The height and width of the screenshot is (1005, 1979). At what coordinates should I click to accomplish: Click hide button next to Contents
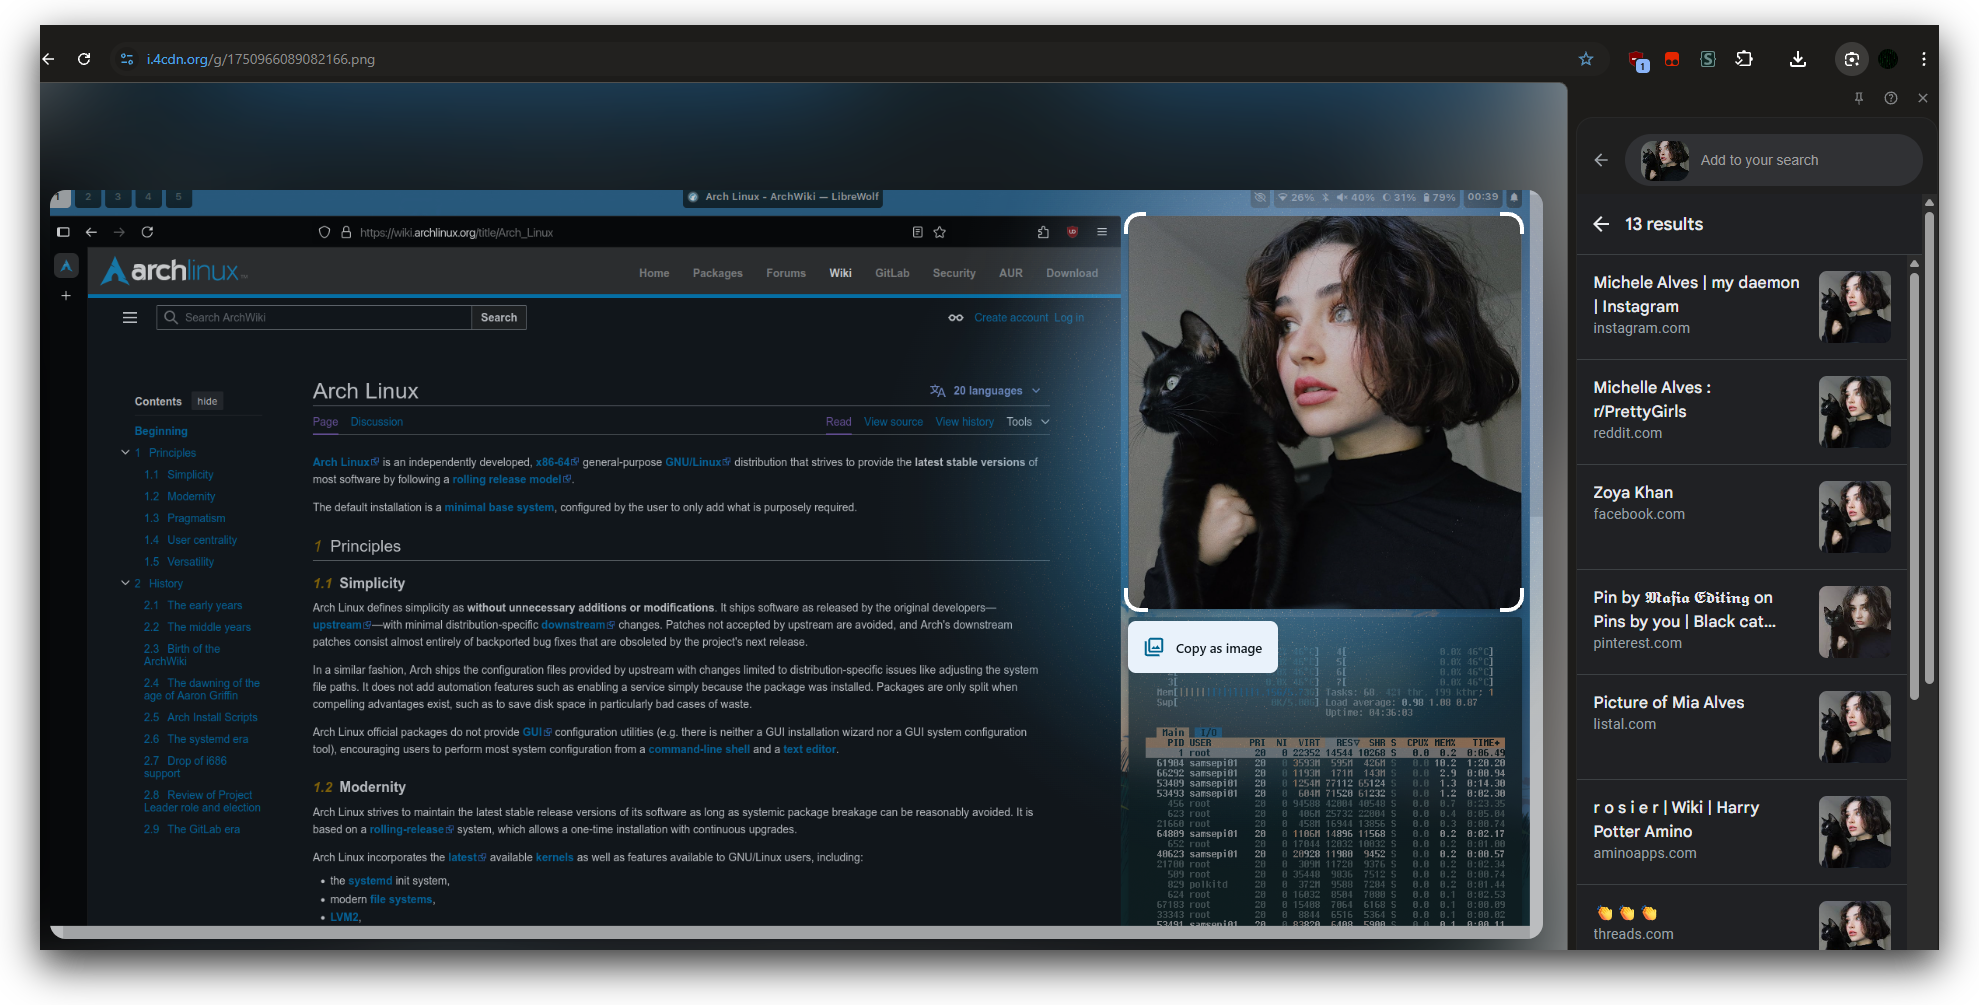pyautogui.click(x=207, y=401)
